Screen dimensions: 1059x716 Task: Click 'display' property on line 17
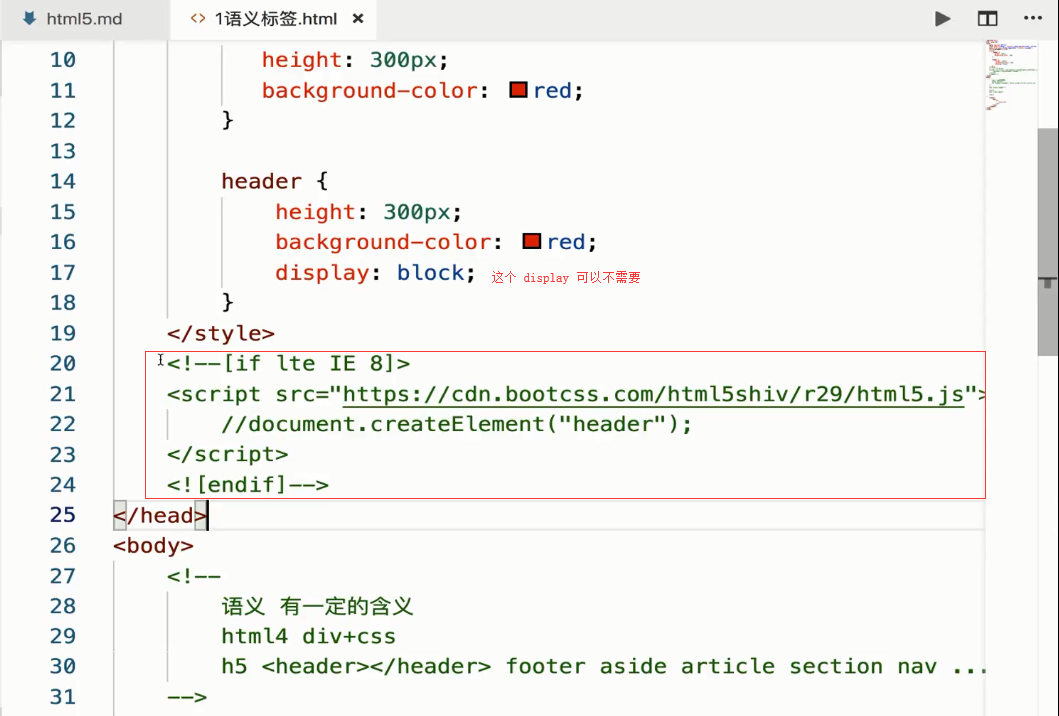pos(322,273)
